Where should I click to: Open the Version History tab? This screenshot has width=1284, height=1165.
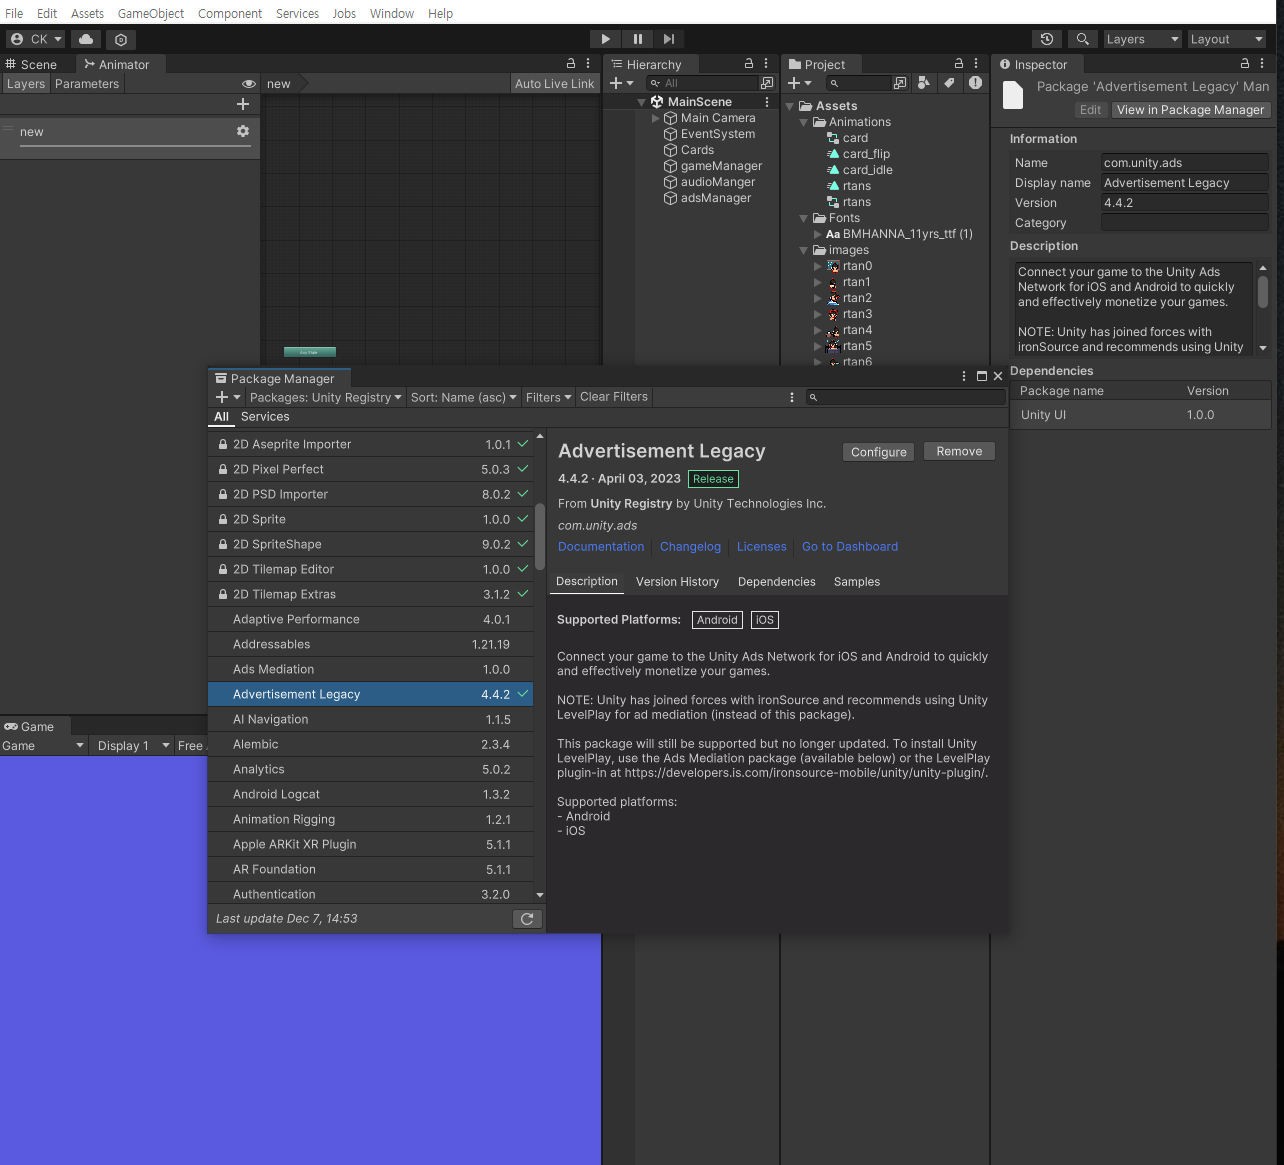[677, 582]
